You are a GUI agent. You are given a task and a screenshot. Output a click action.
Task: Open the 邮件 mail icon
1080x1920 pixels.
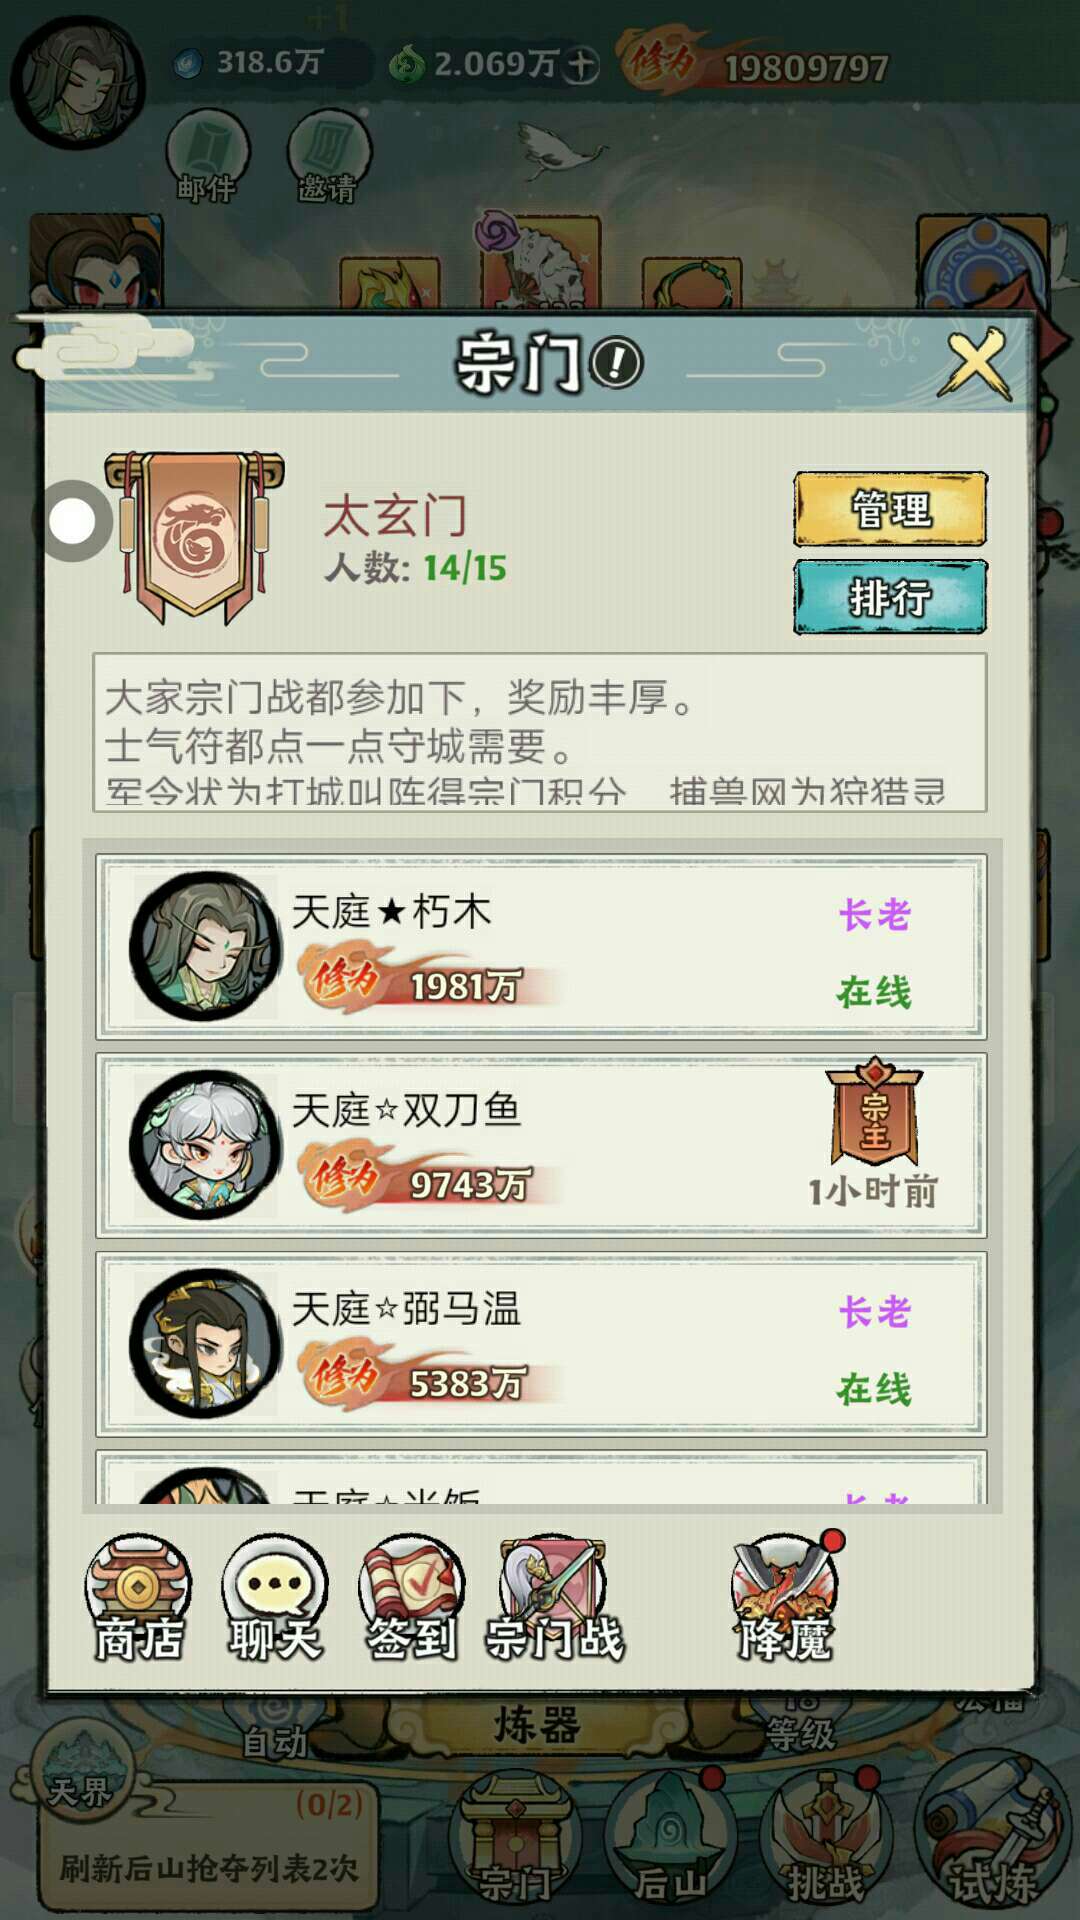coord(208,157)
